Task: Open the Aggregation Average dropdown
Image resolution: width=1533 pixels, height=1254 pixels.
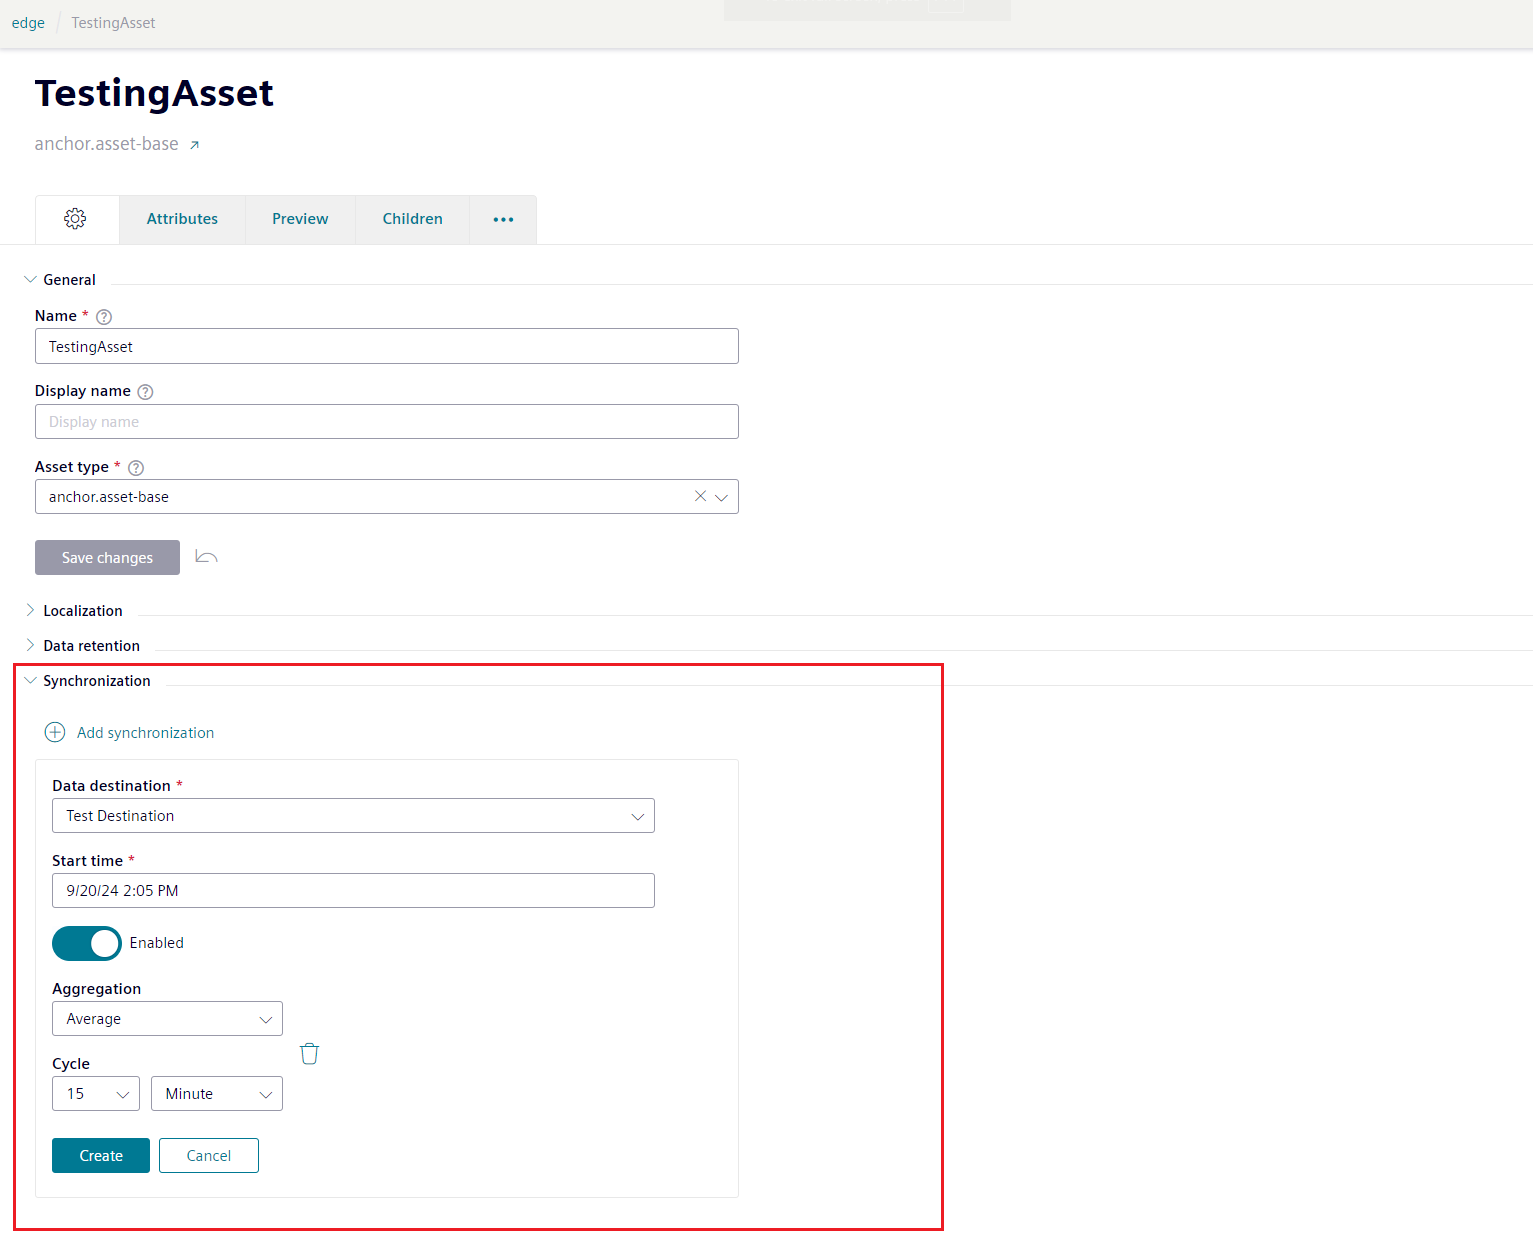Action: click(167, 1019)
